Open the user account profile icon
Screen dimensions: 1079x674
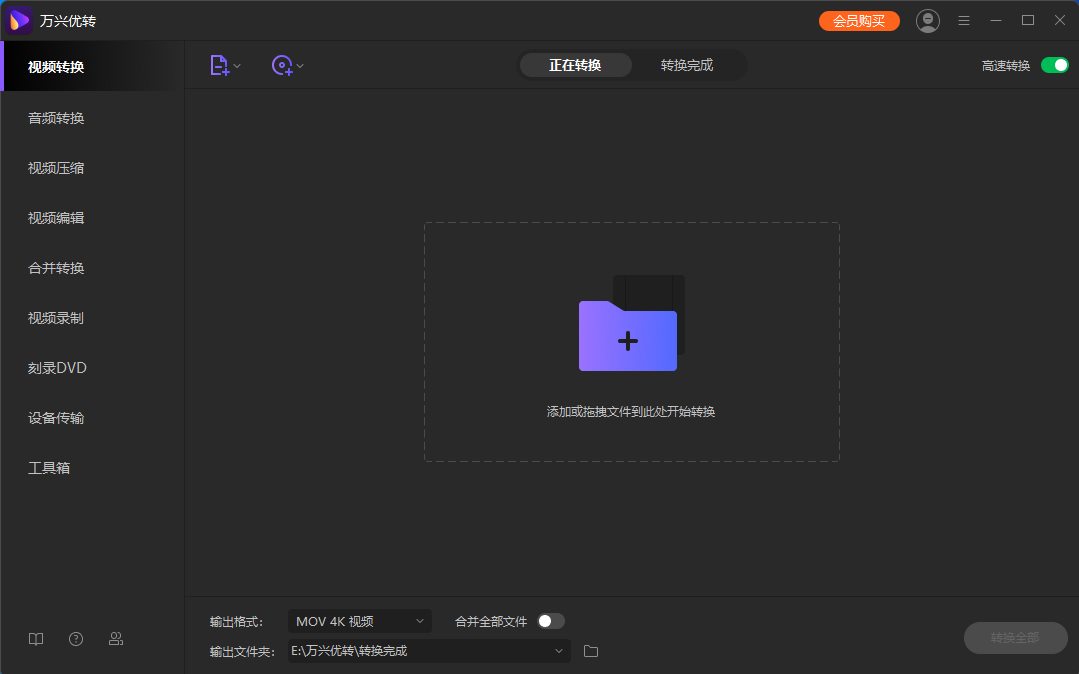click(x=928, y=20)
